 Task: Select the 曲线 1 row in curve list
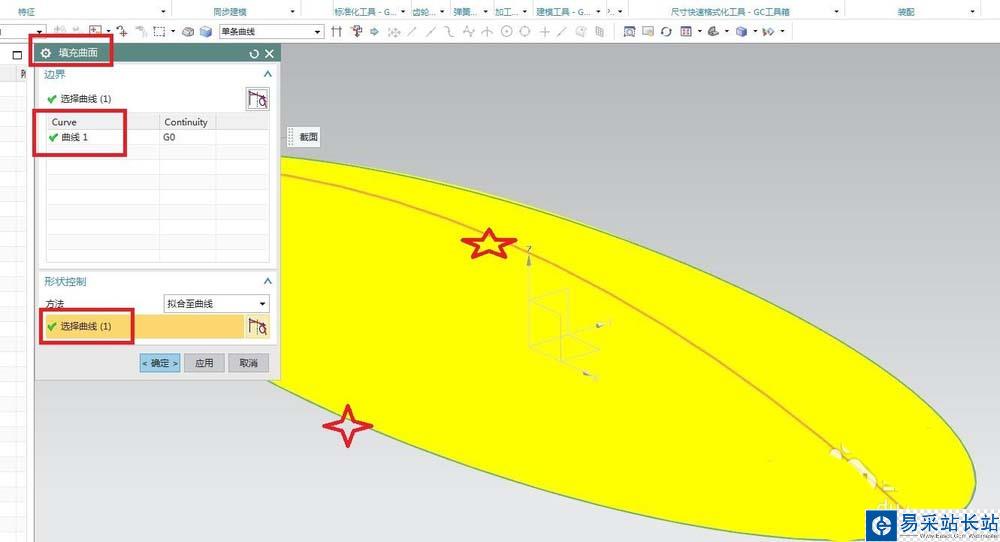pyautogui.click(x=158, y=137)
